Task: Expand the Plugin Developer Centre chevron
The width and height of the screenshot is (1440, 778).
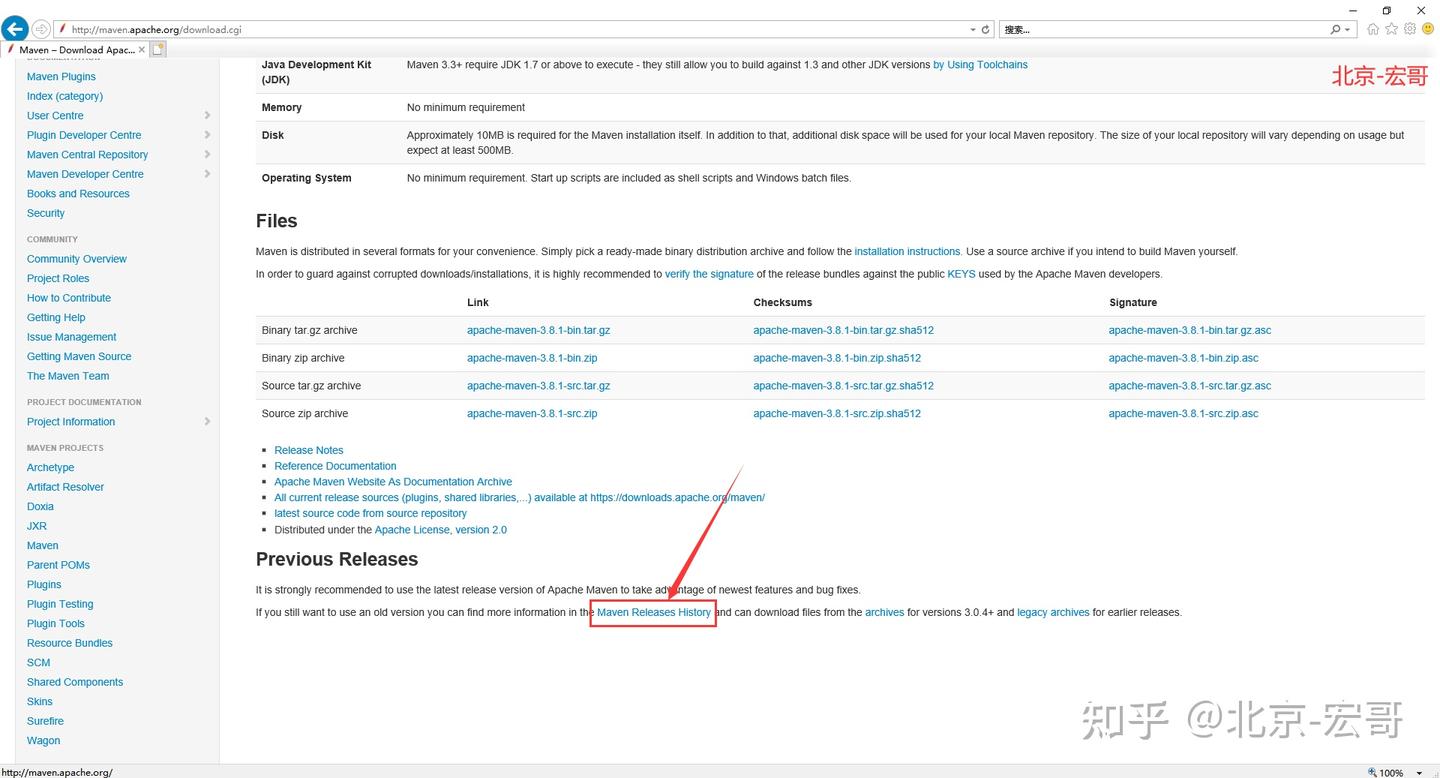Action: 207,135
